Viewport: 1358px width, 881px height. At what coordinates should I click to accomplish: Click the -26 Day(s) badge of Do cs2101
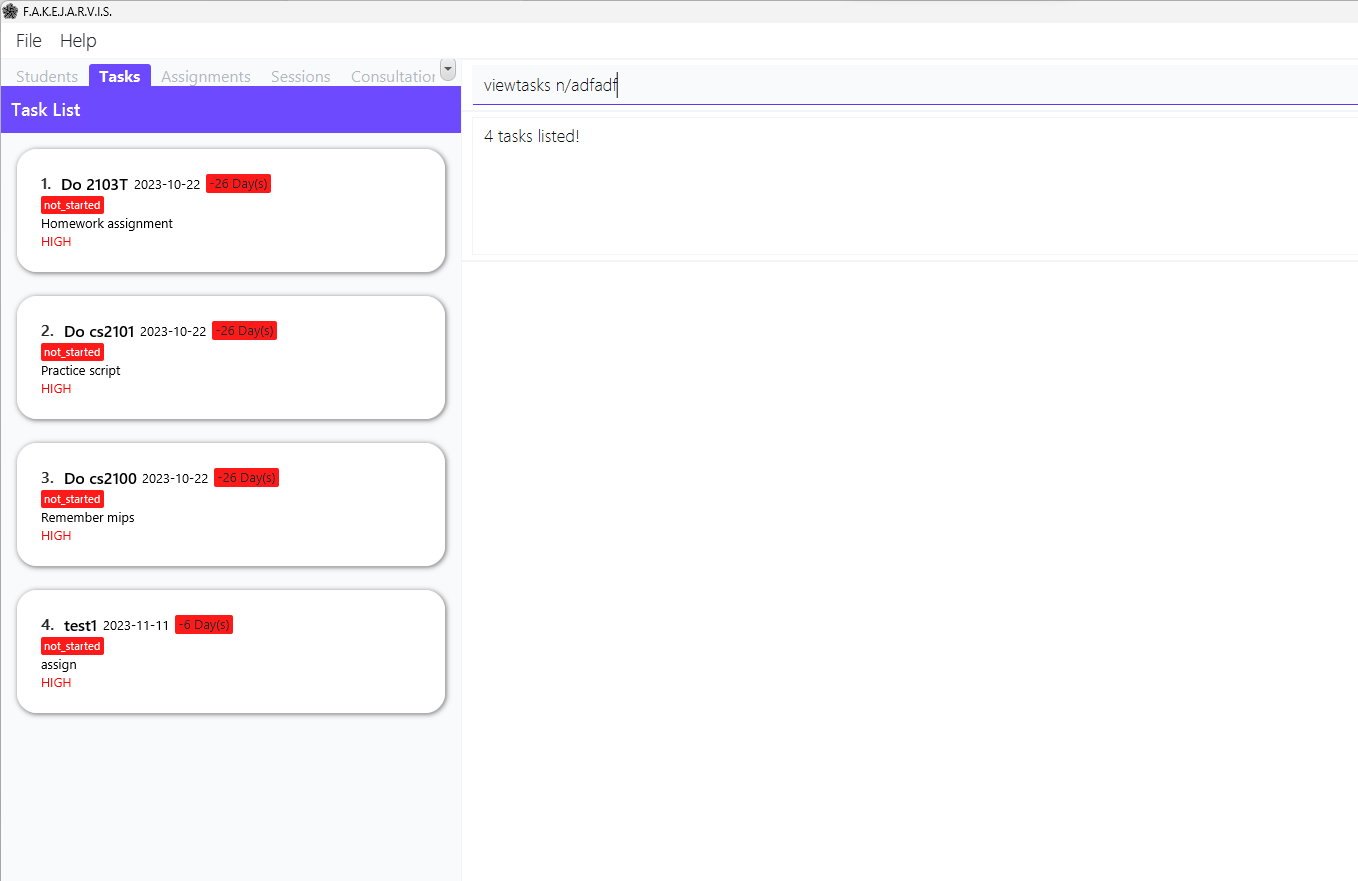point(244,331)
